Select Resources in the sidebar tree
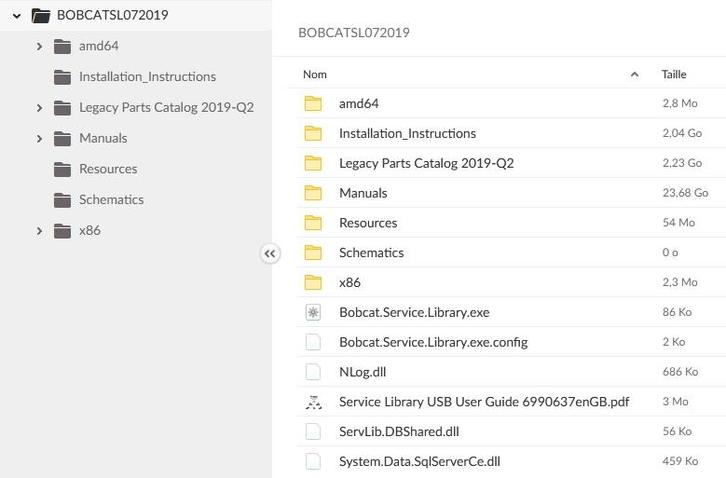 coord(108,169)
